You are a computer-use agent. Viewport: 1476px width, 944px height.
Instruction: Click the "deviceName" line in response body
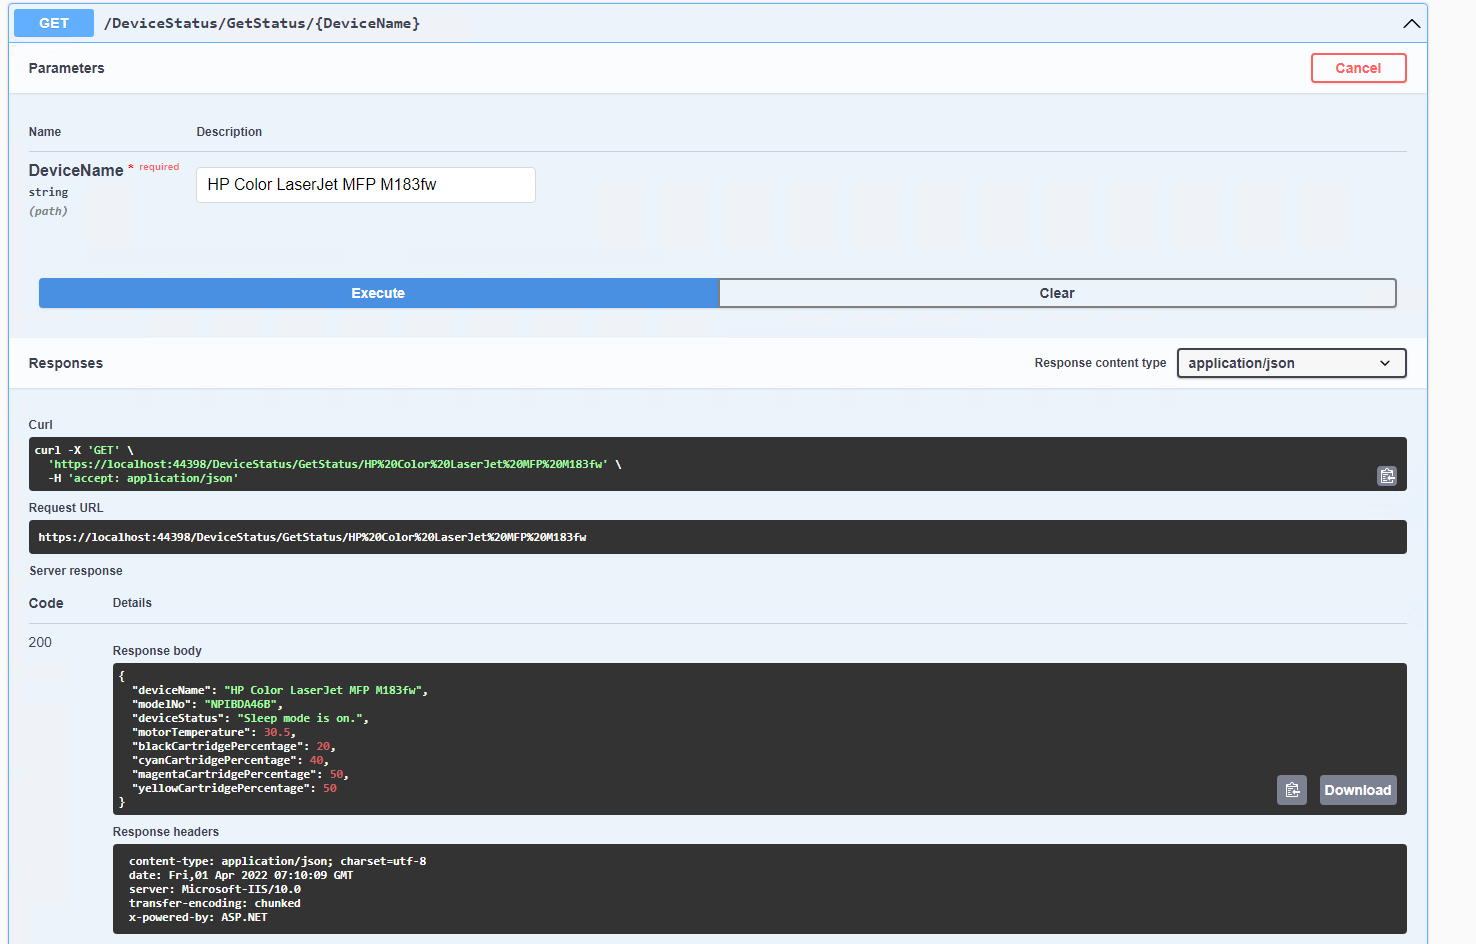point(279,690)
